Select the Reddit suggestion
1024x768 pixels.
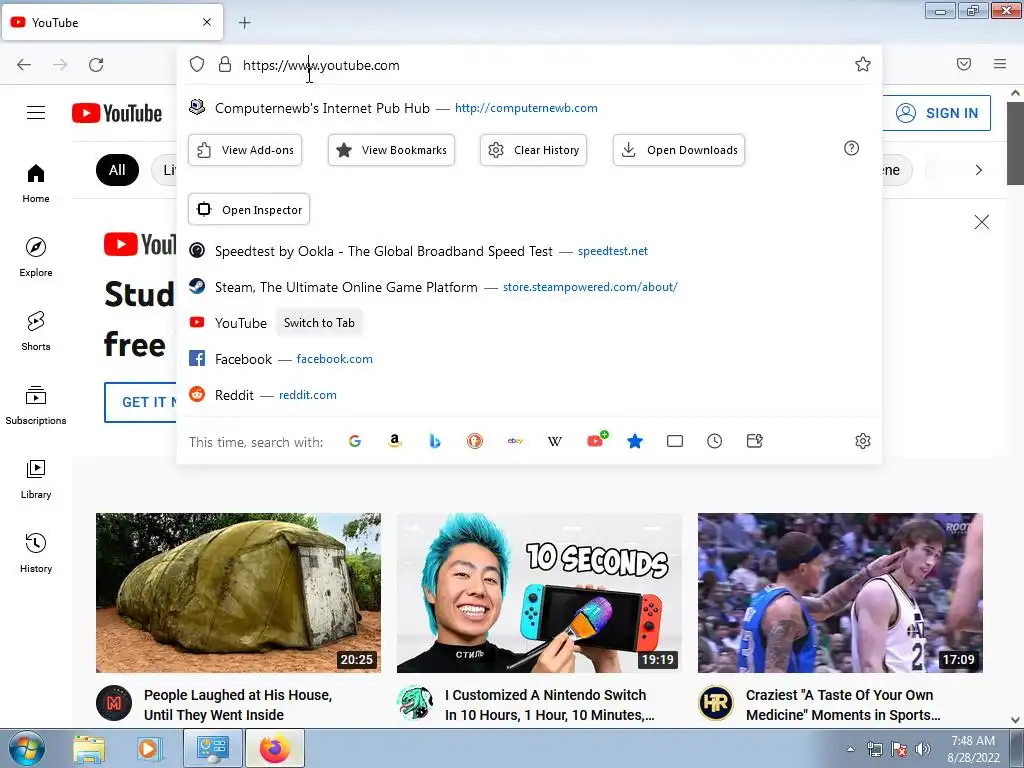(529, 394)
